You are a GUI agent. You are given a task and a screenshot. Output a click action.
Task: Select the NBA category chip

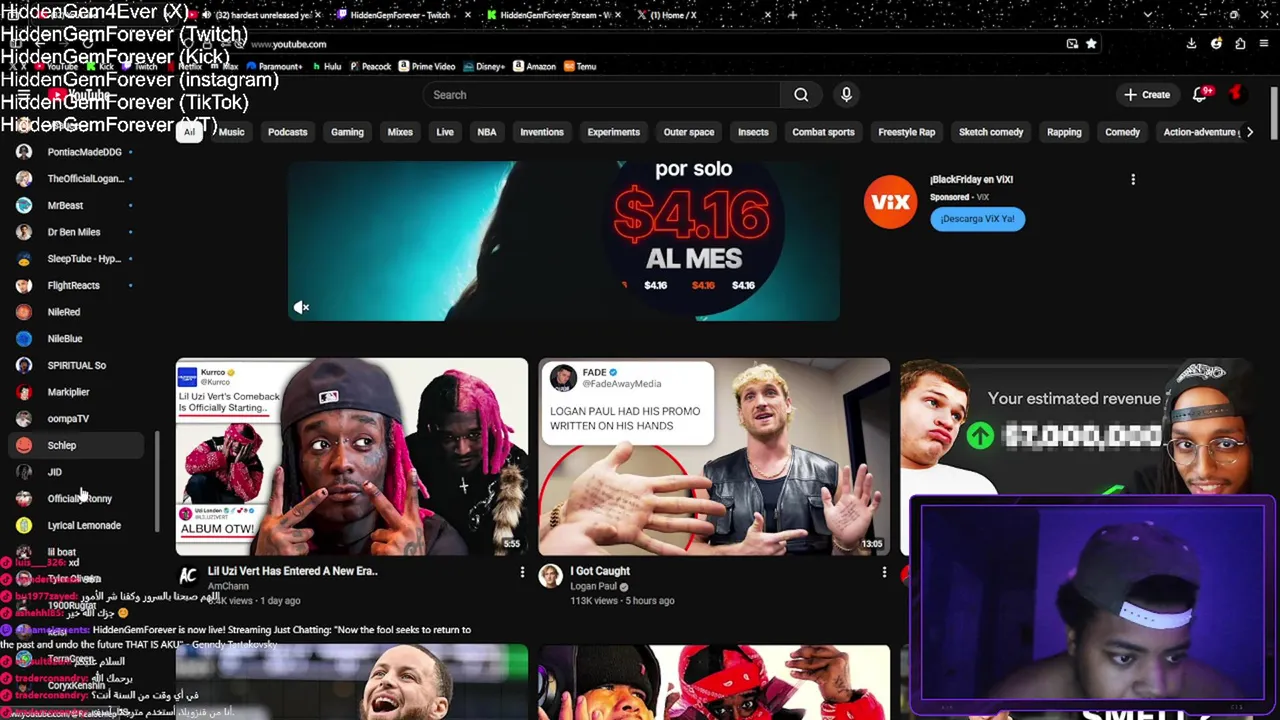(487, 132)
